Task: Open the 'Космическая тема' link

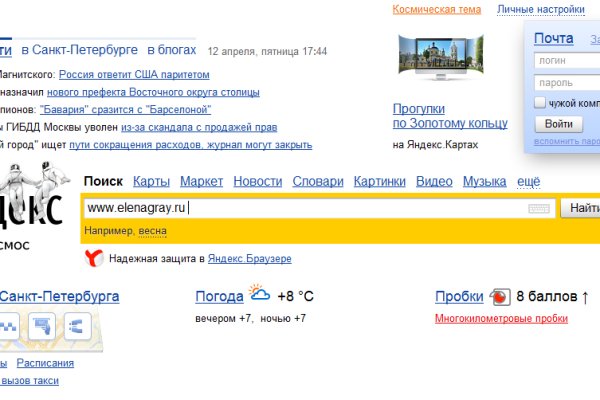Action: 436,9
